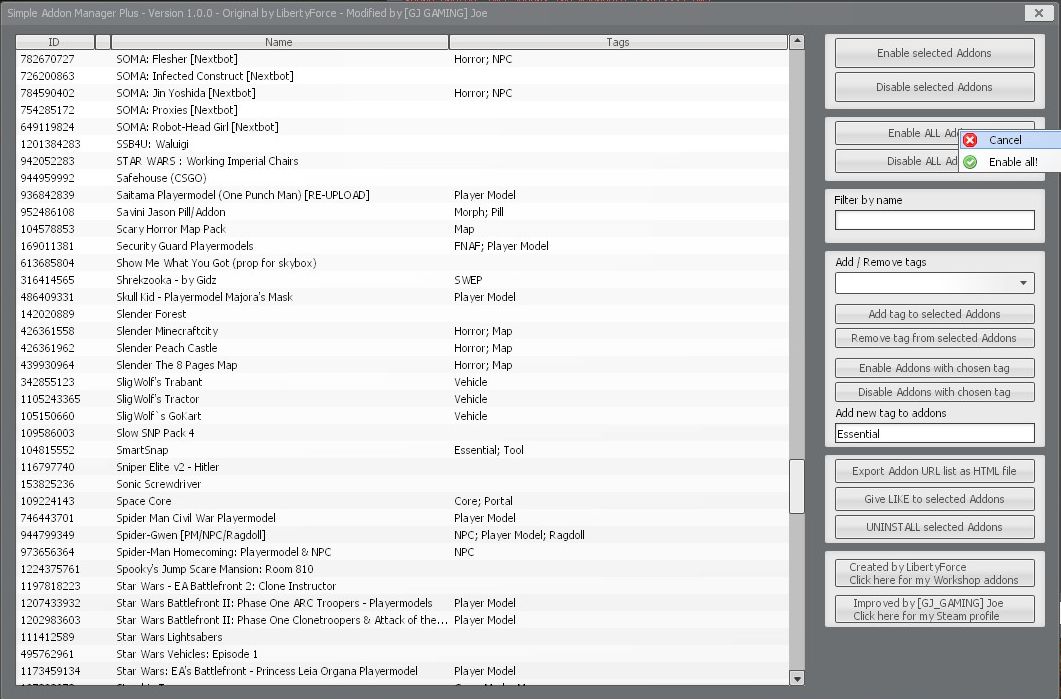
Task: Select 'SligWolf's Trabant' addon row
Action: 402,382
